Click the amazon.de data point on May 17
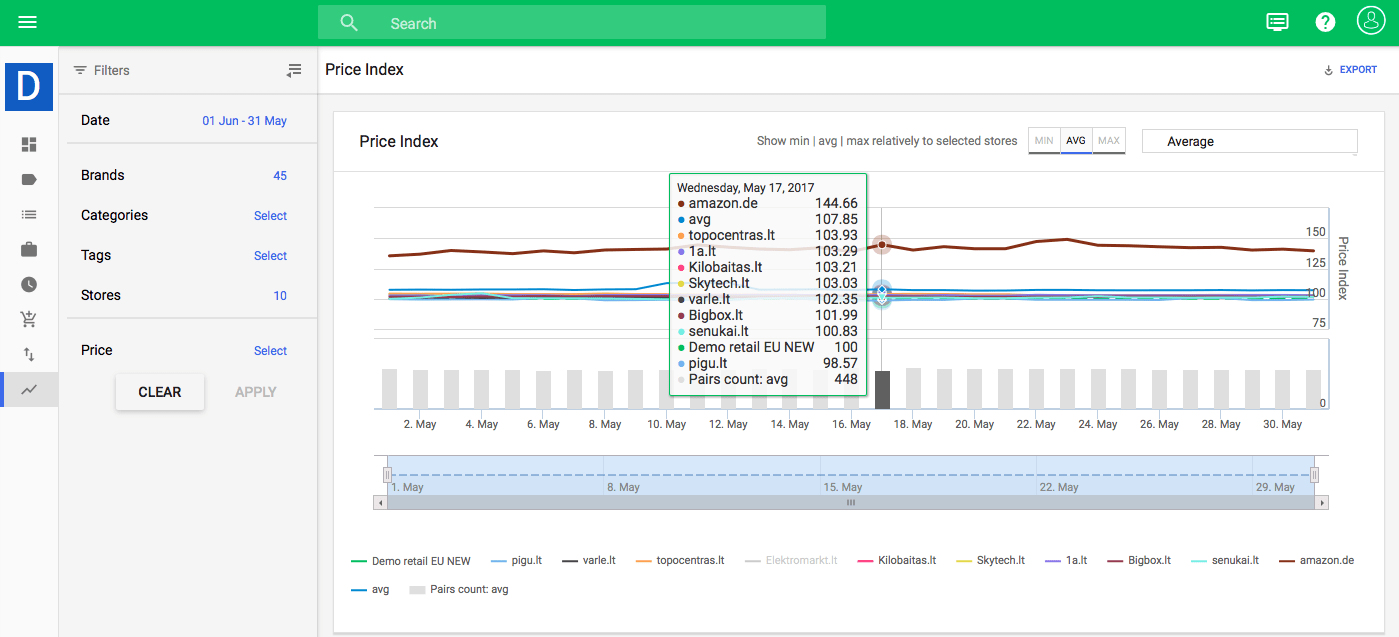 [x=882, y=244]
